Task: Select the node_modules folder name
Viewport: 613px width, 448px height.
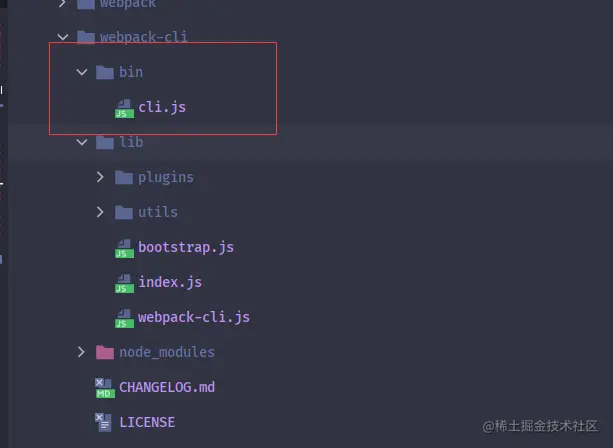Action: (167, 352)
